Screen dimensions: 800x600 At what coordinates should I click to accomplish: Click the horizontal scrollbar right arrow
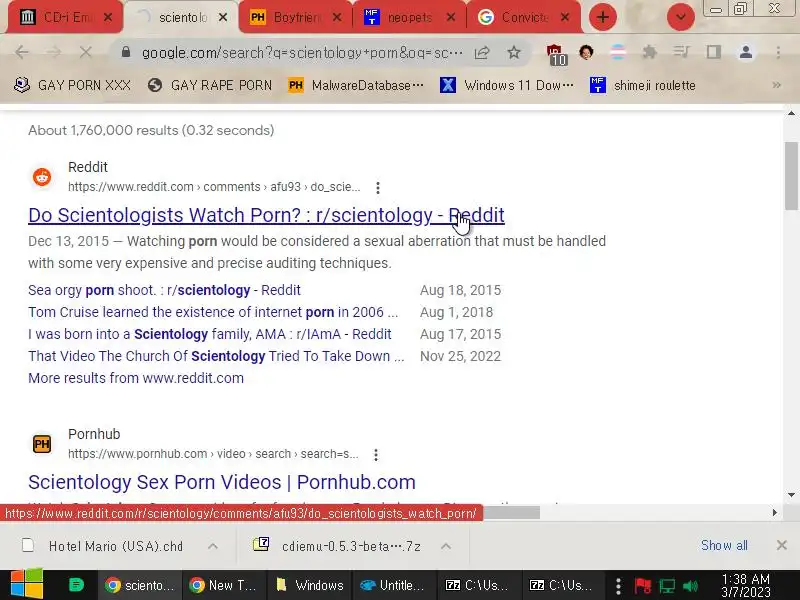pyautogui.click(x=775, y=512)
